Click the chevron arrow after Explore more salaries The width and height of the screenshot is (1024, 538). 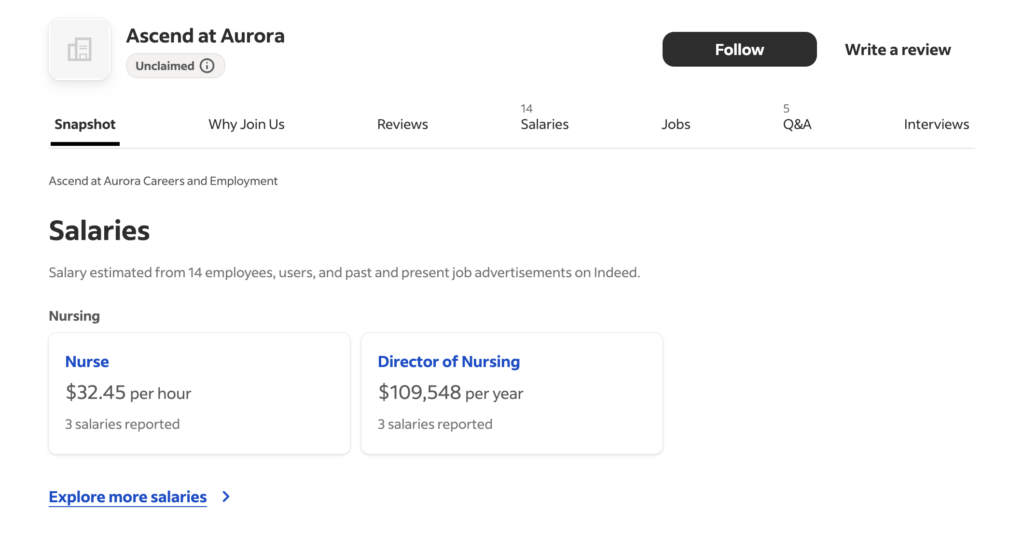point(226,497)
